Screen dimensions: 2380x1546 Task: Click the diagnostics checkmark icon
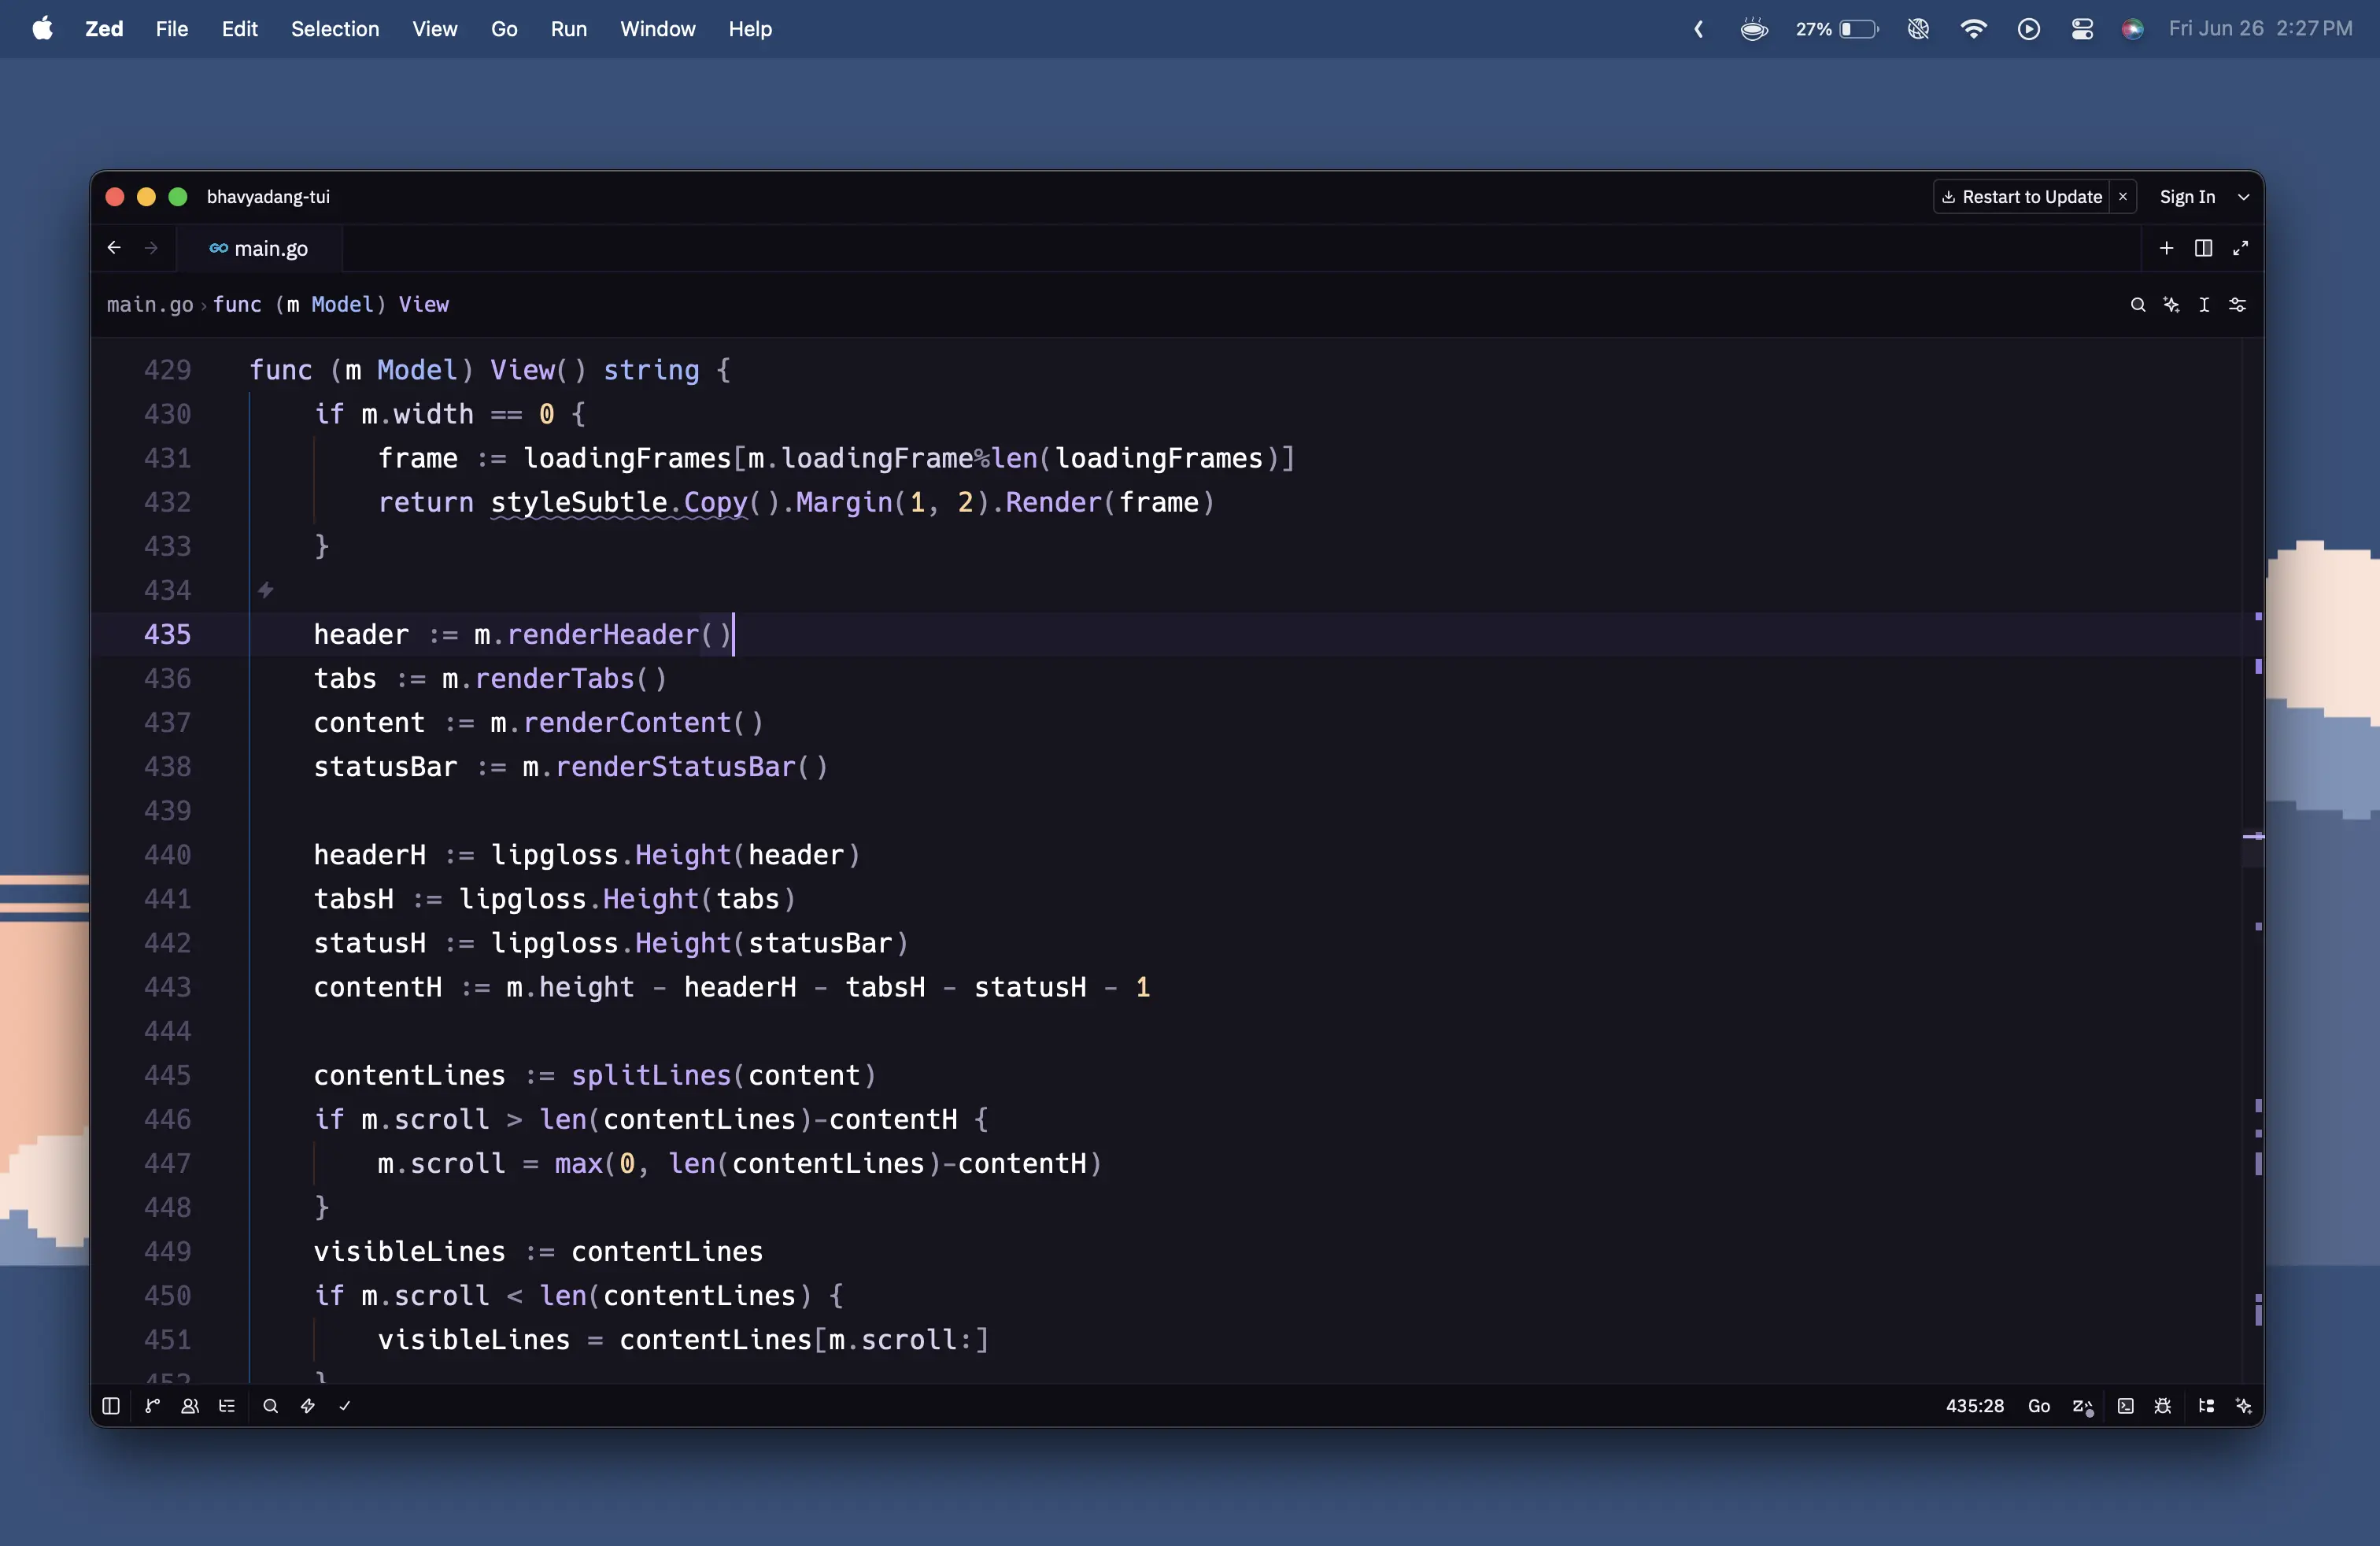click(345, 1406)
